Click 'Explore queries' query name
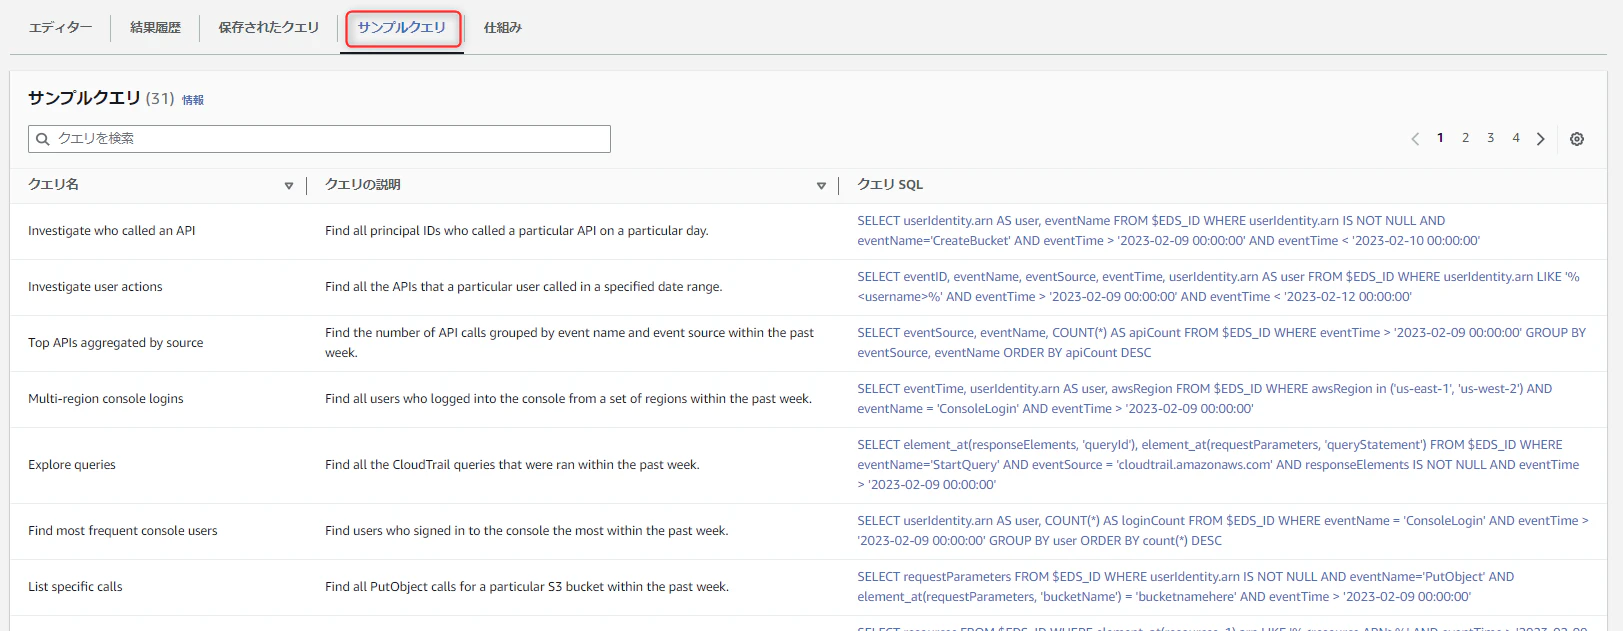Image resolution: width=1623 pixels, height=631 pixels. [72, 465]
